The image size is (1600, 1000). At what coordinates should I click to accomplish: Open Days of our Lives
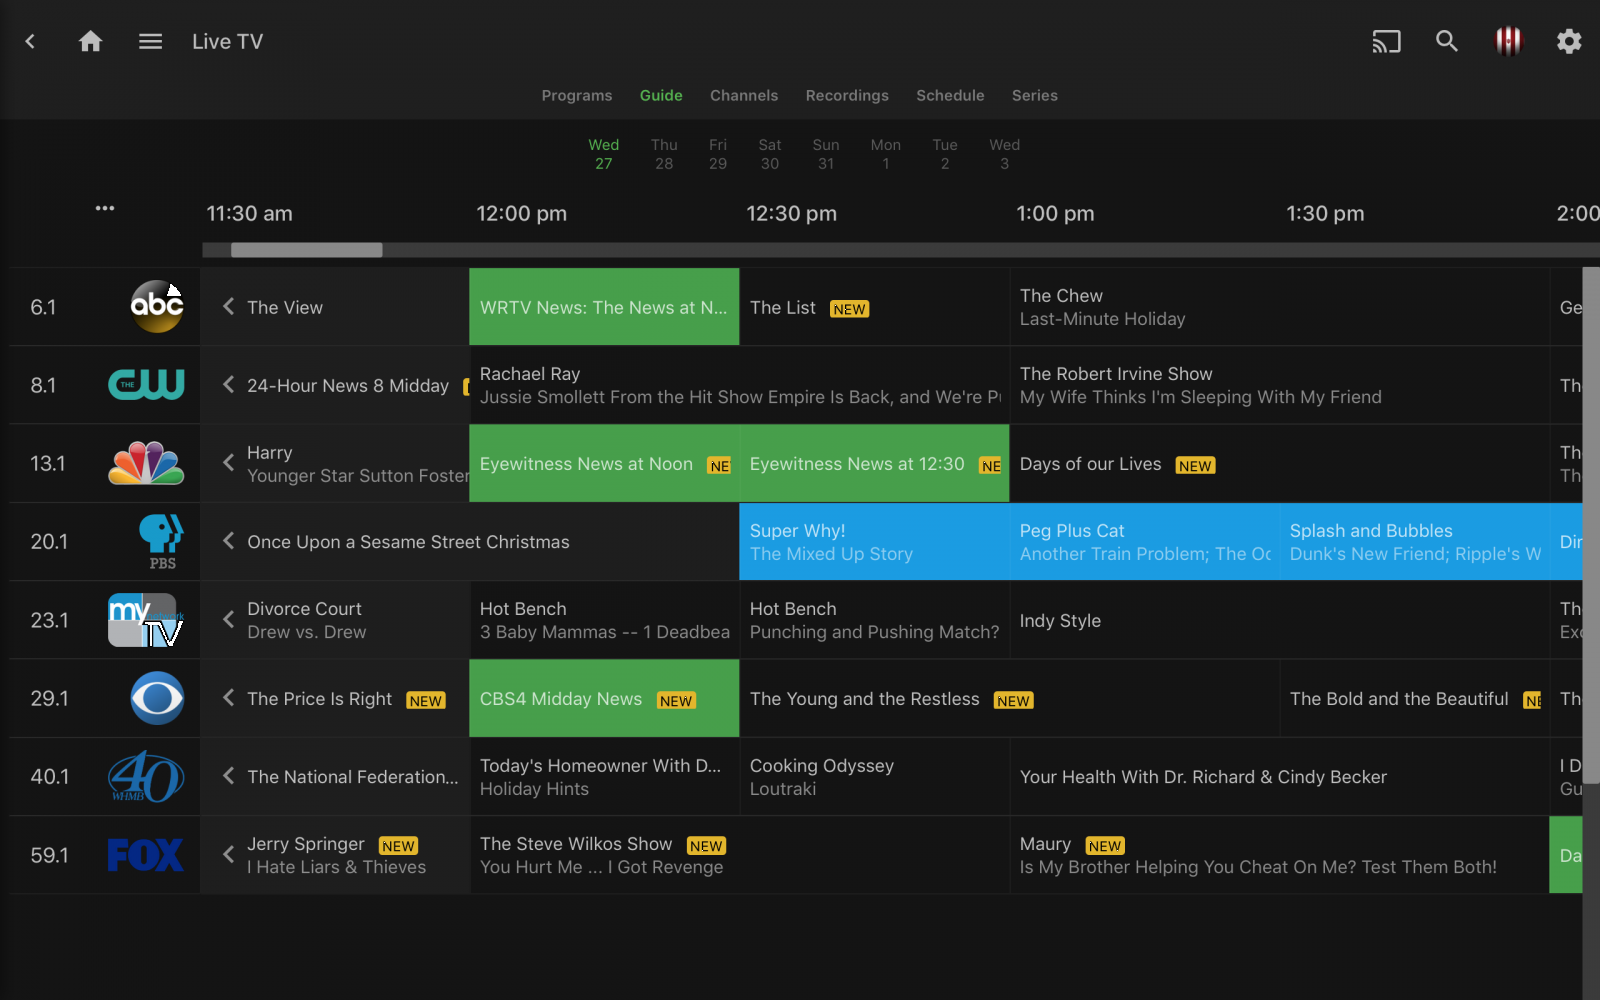coord(1279,463)
